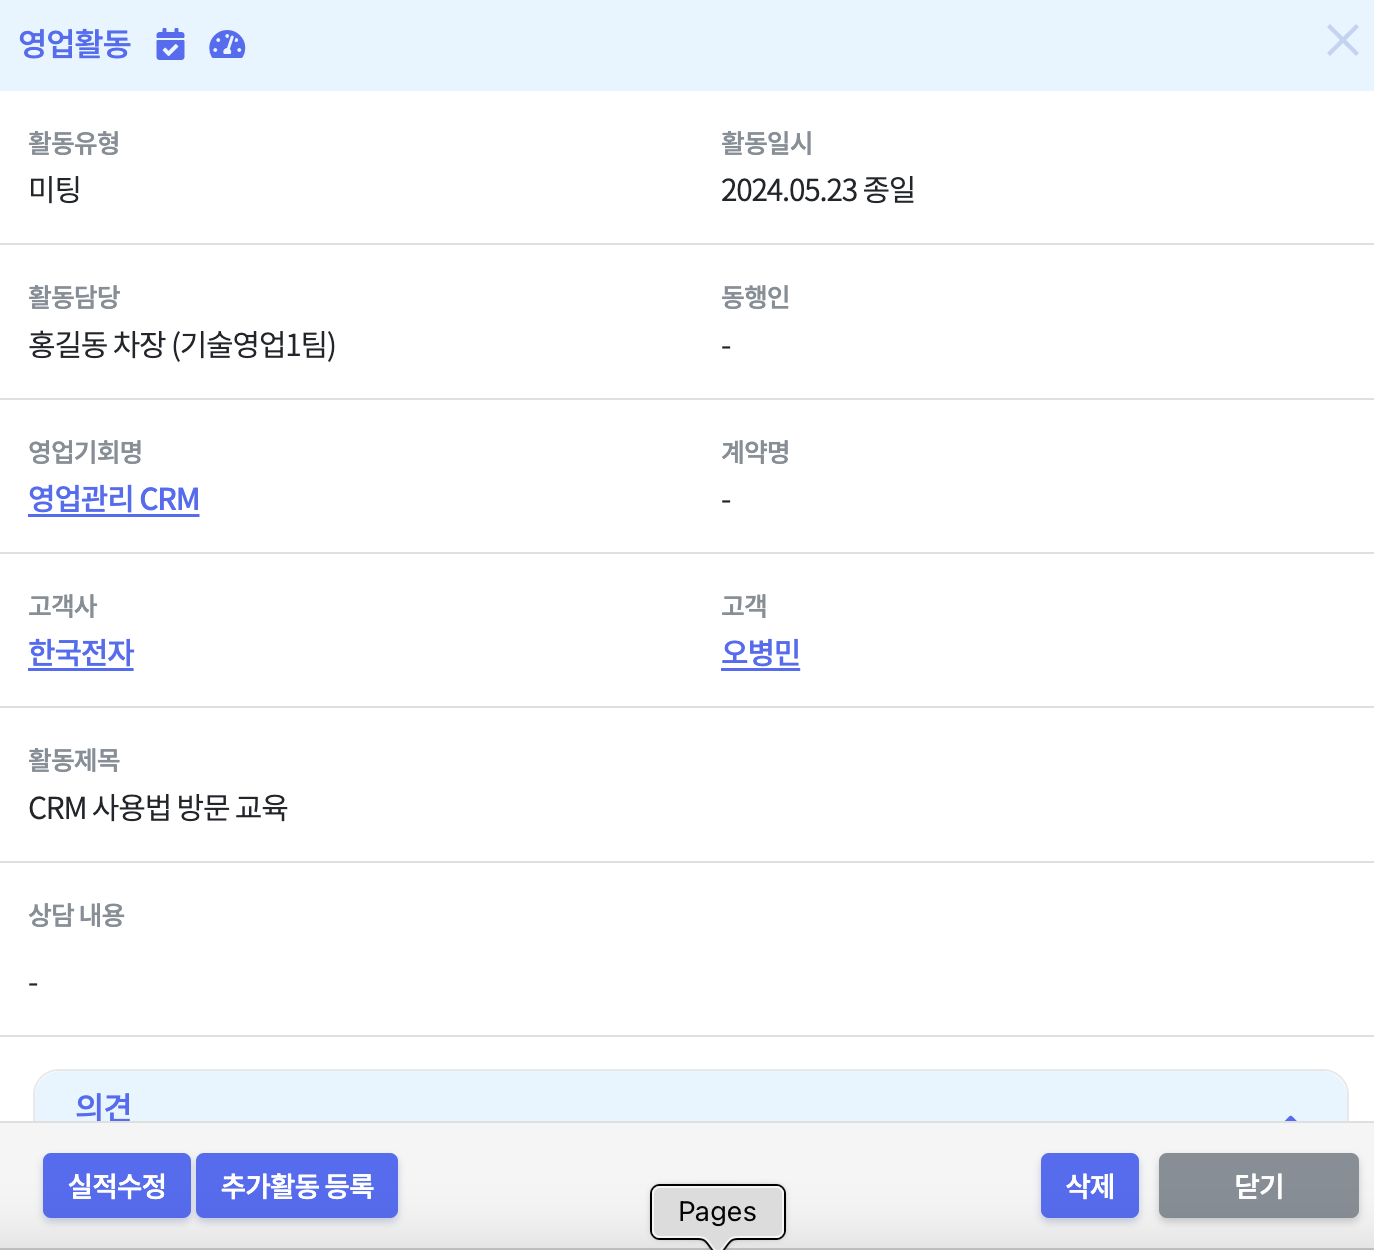The width and height of the screenshot is (1374, 1250).
Task: Click the calendar check icon in header
Action: click(x=171, y=45)
